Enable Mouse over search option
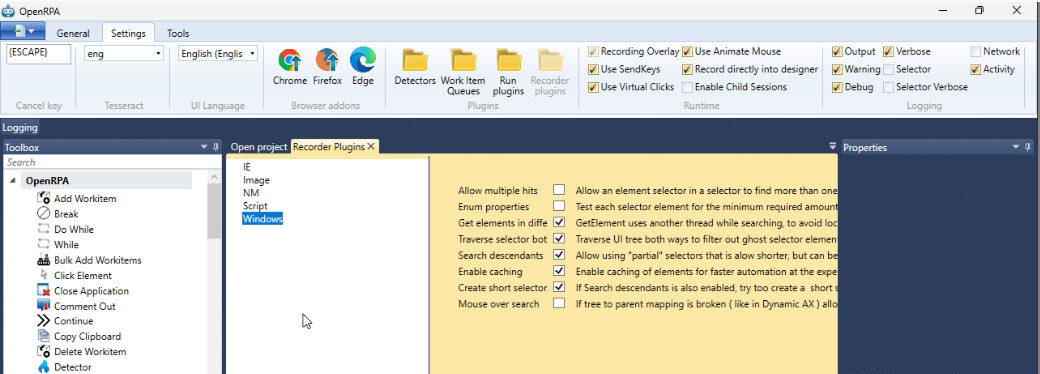Image resolution: width=1040 pixels, height=374 pixels. point(559,304)
